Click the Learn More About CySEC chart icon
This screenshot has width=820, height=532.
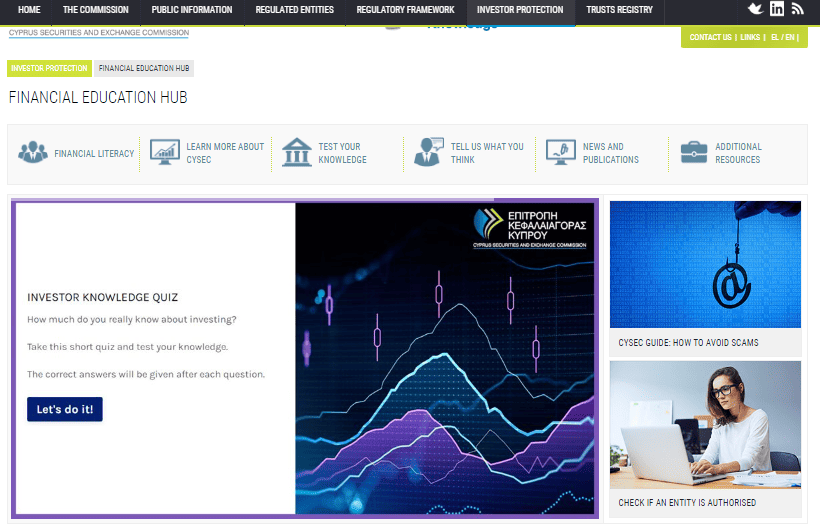coord(165,153)
